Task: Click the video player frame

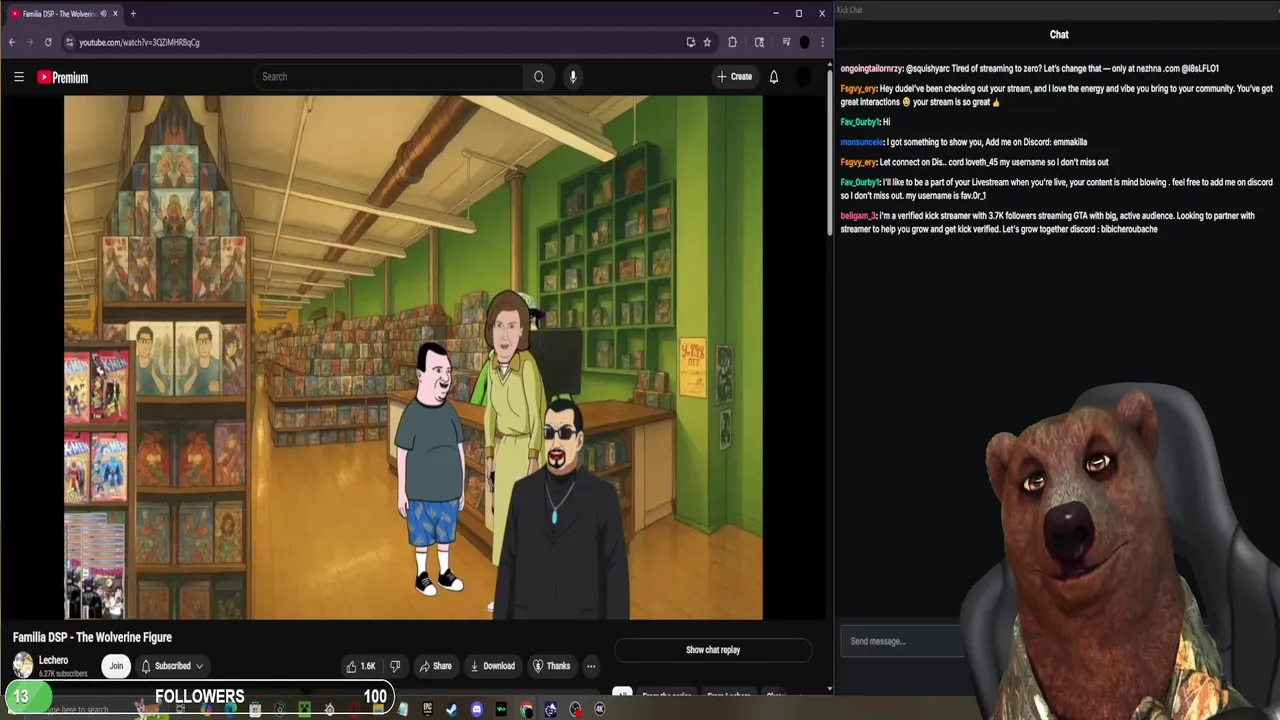Action: [413, 357]
